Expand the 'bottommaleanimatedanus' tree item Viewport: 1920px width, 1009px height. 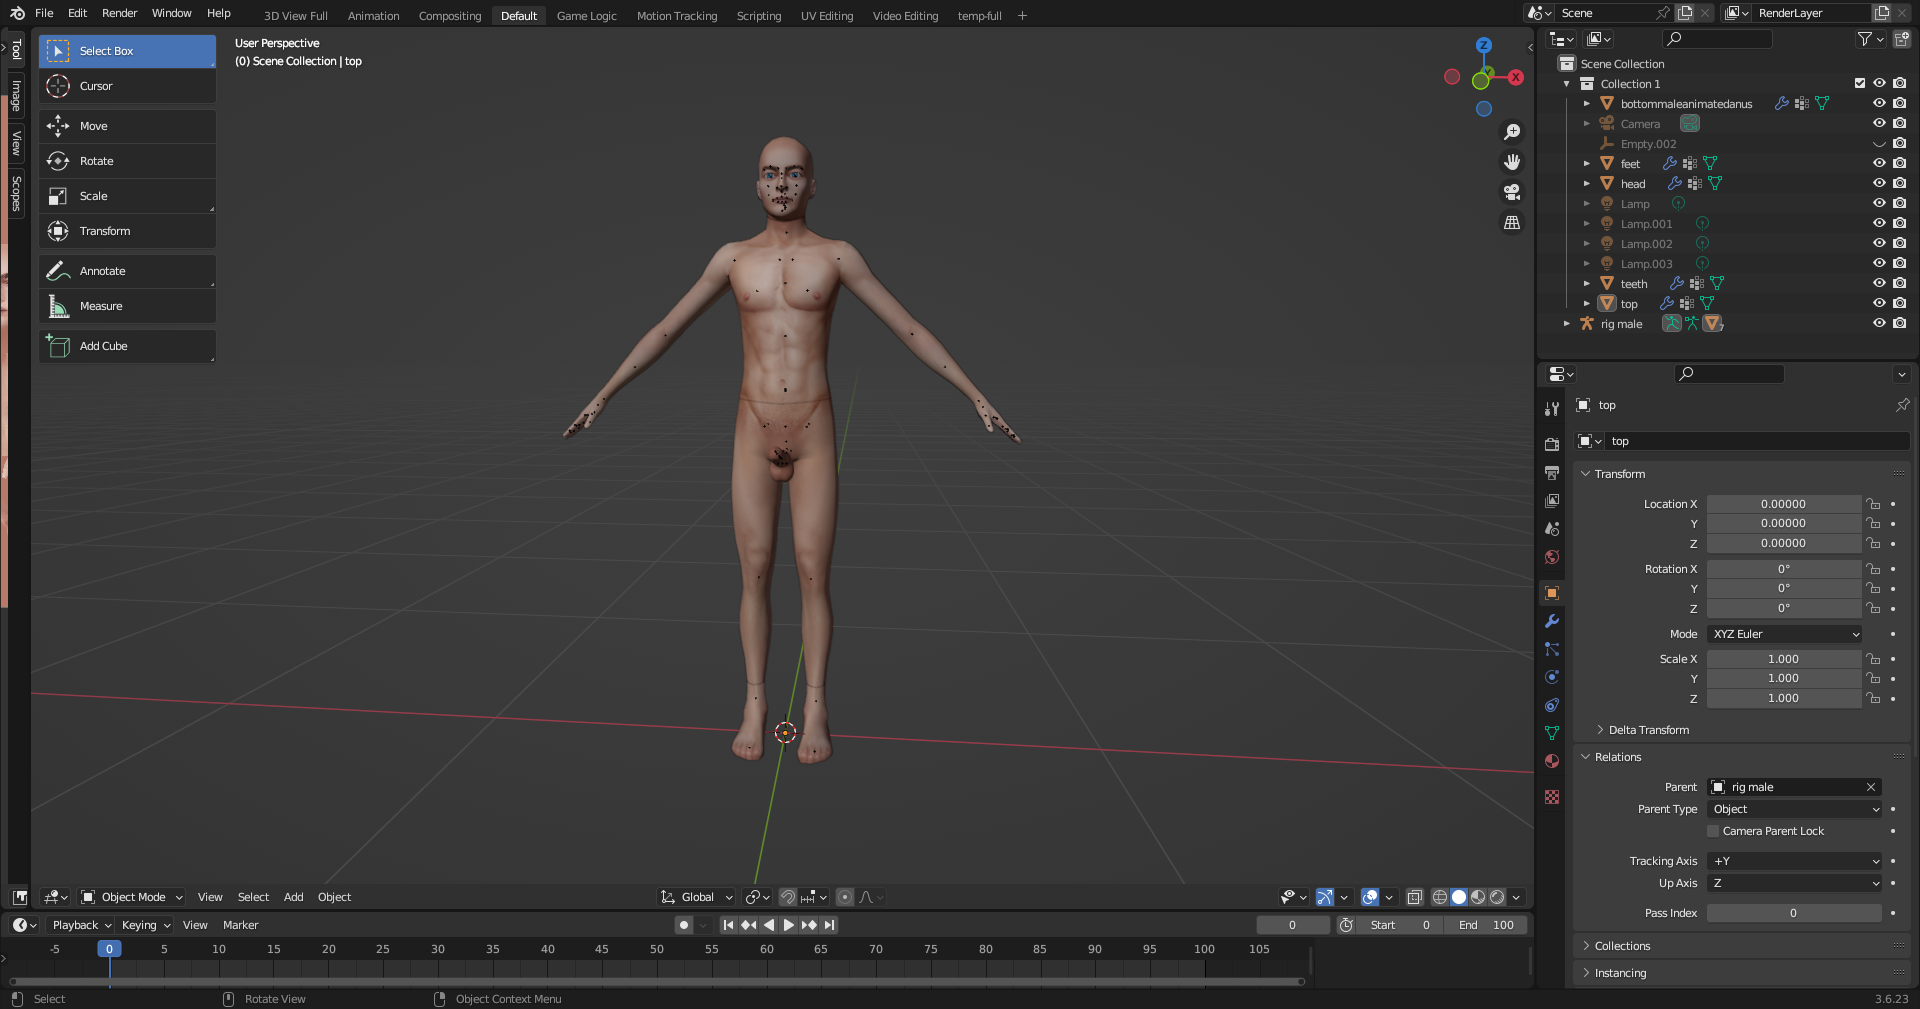tap(1586, 103)
